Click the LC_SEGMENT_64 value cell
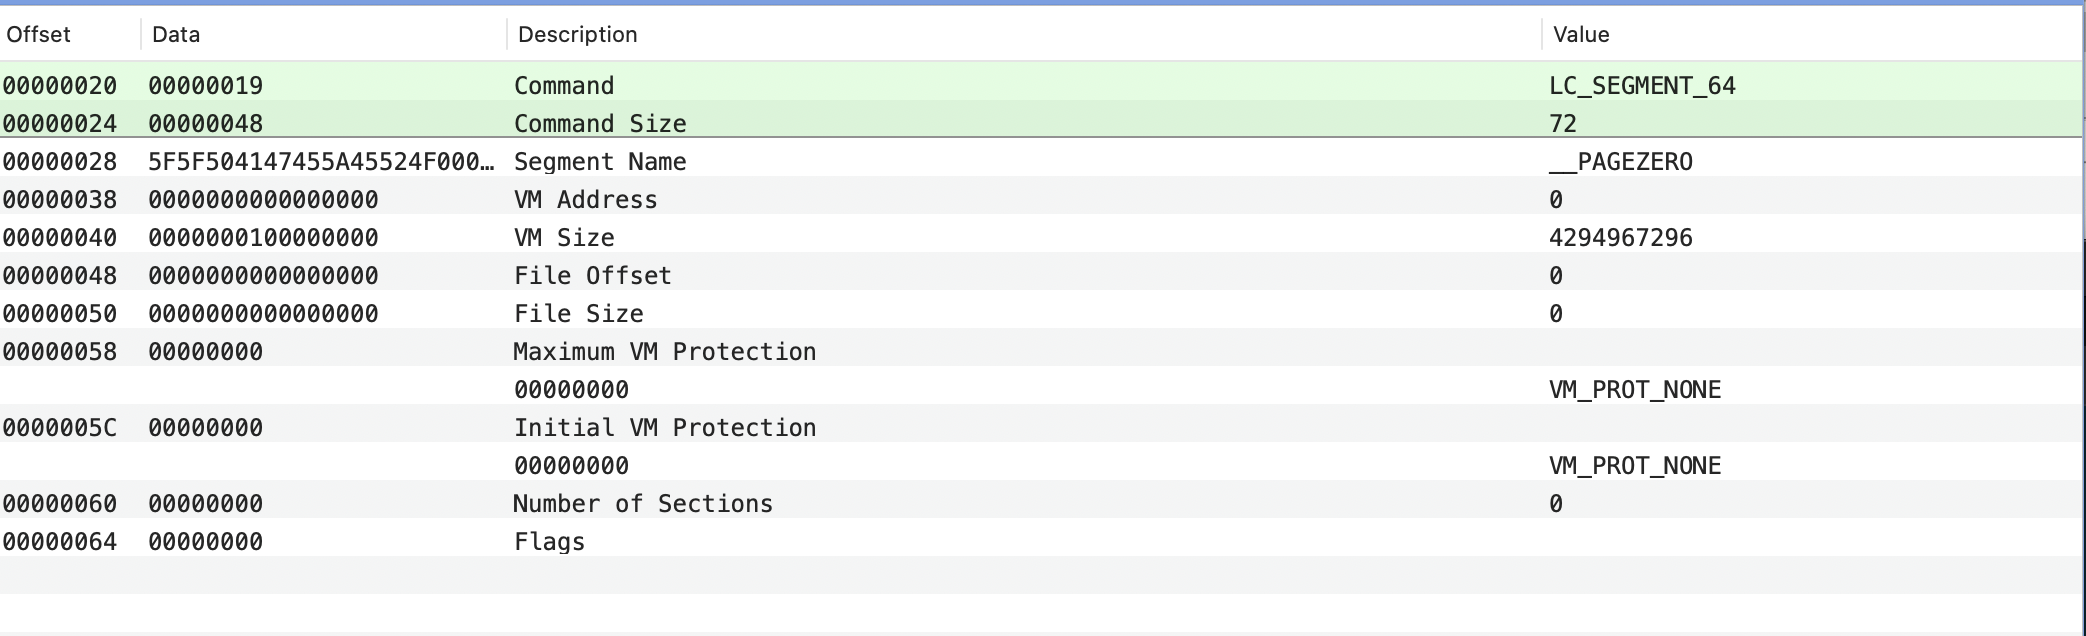This screenshot has height=636, width=2086. [1642, 86]
